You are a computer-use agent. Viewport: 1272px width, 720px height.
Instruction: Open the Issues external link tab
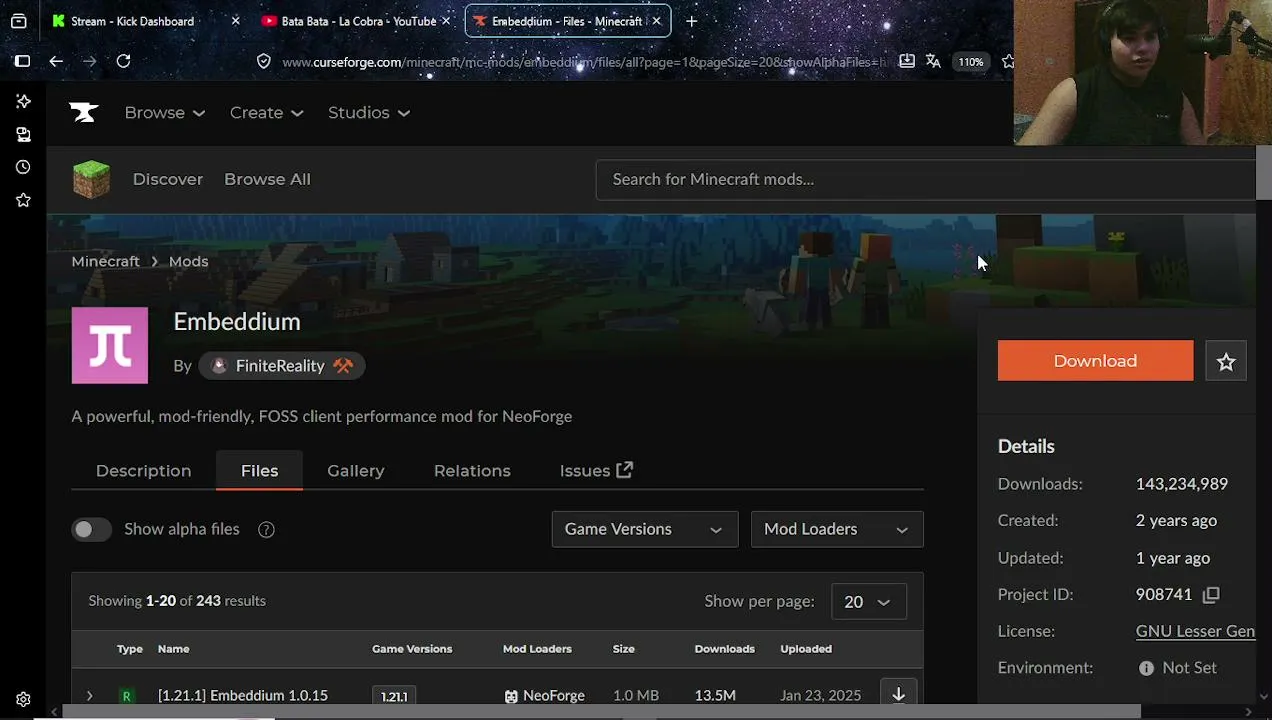(596, 471)
